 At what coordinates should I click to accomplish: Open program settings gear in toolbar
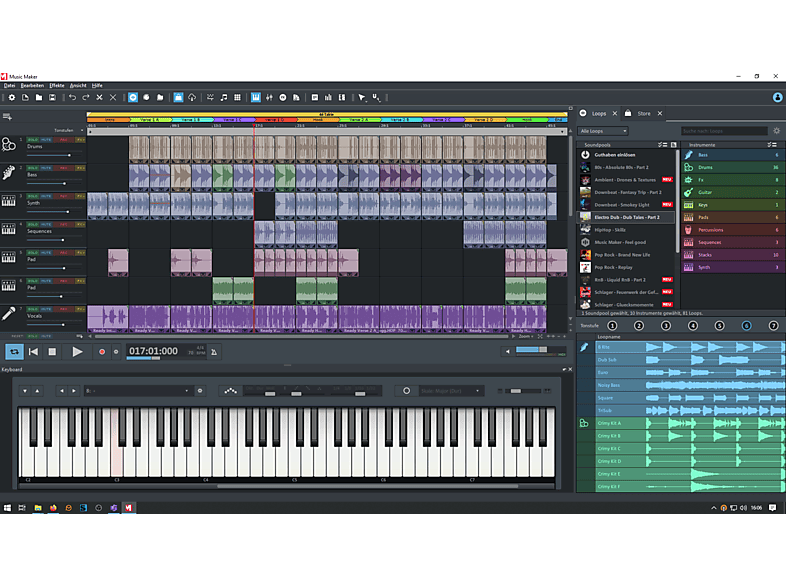[12, 98]
